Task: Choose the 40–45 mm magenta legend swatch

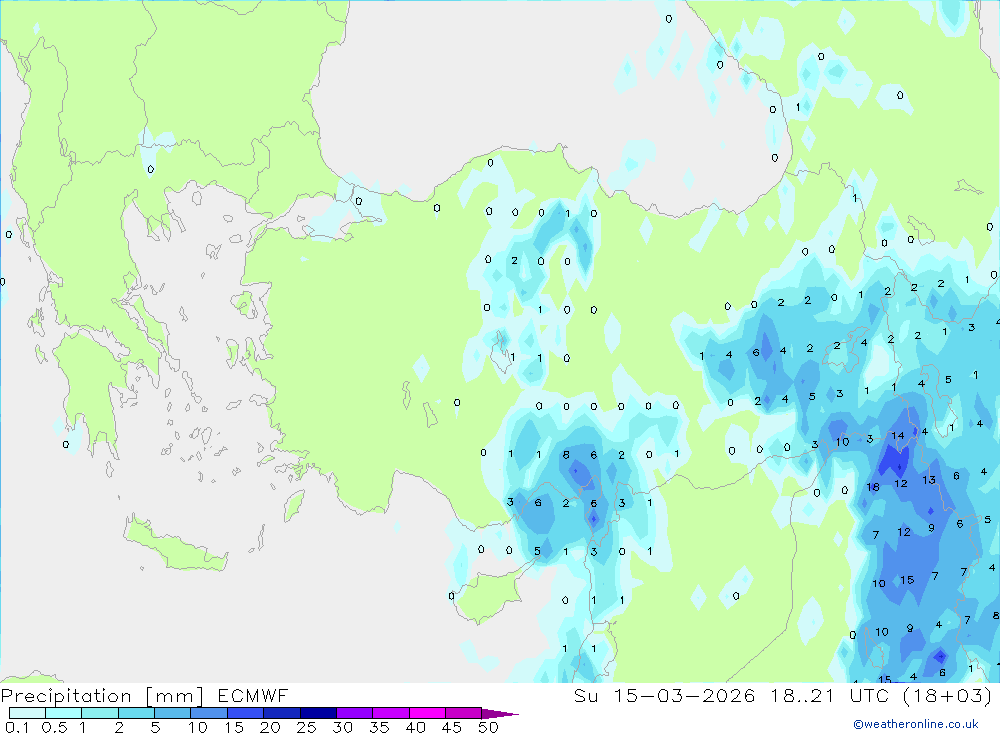Action: [x=427, y=713]
